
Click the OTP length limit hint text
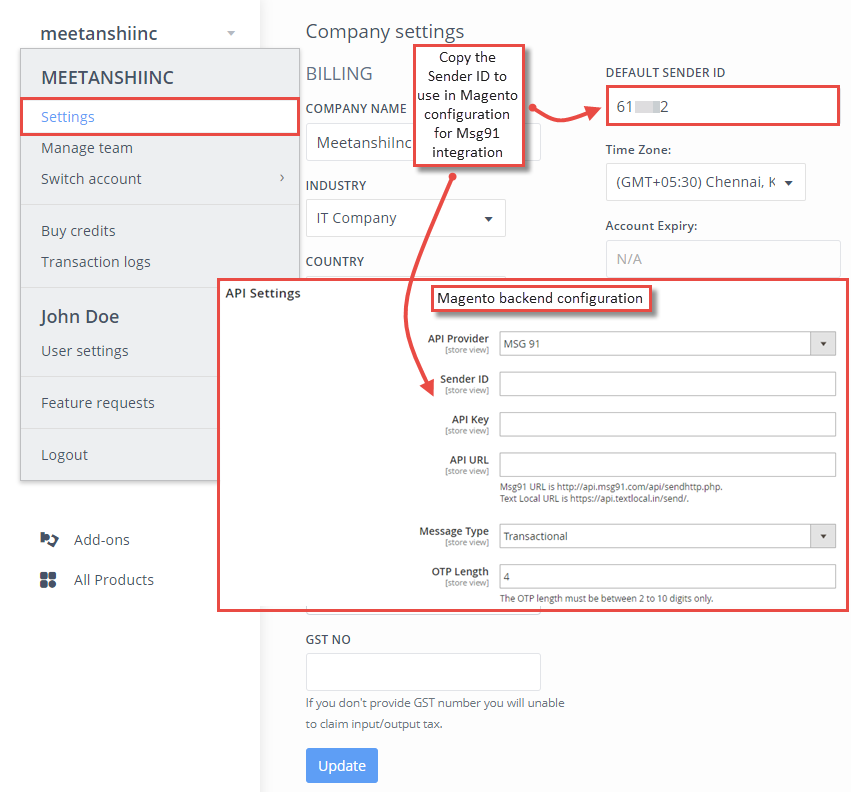click(x=606, y=598)
